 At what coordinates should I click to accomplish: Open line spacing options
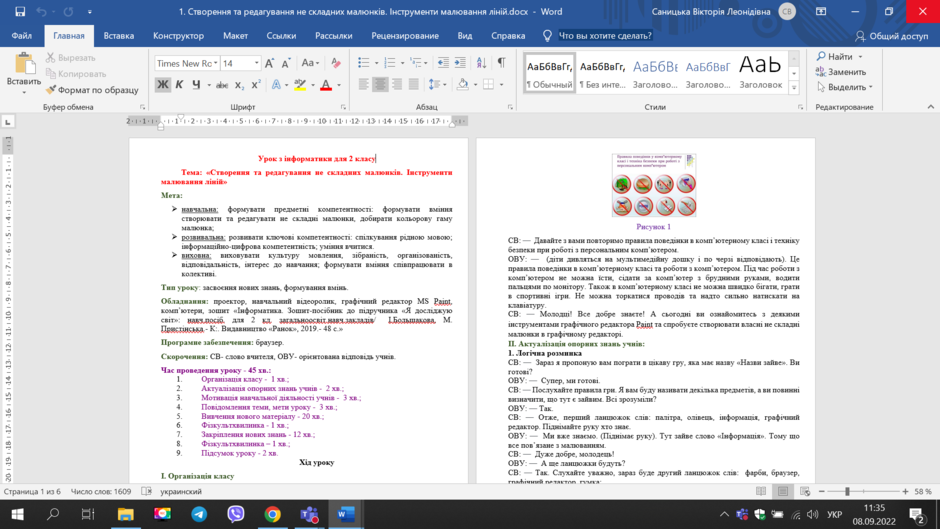pos(435,85)
